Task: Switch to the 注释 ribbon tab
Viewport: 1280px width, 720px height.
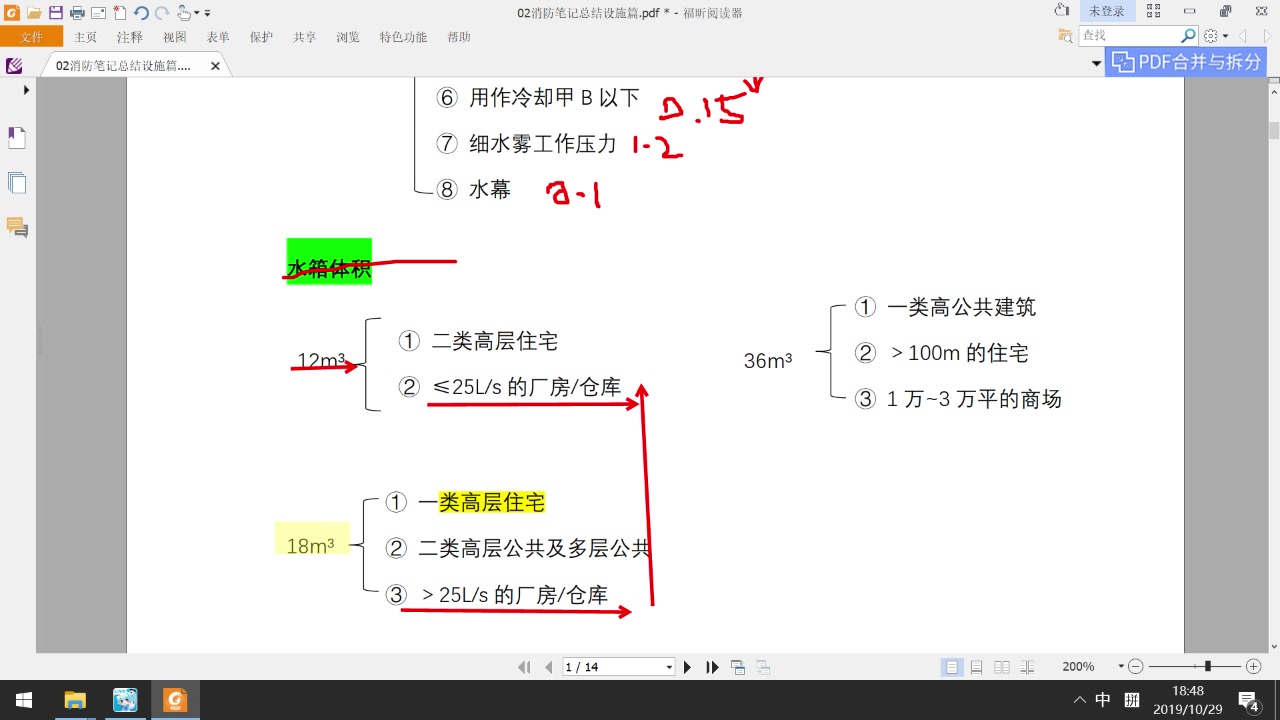Action: click(x=130, y=37)
